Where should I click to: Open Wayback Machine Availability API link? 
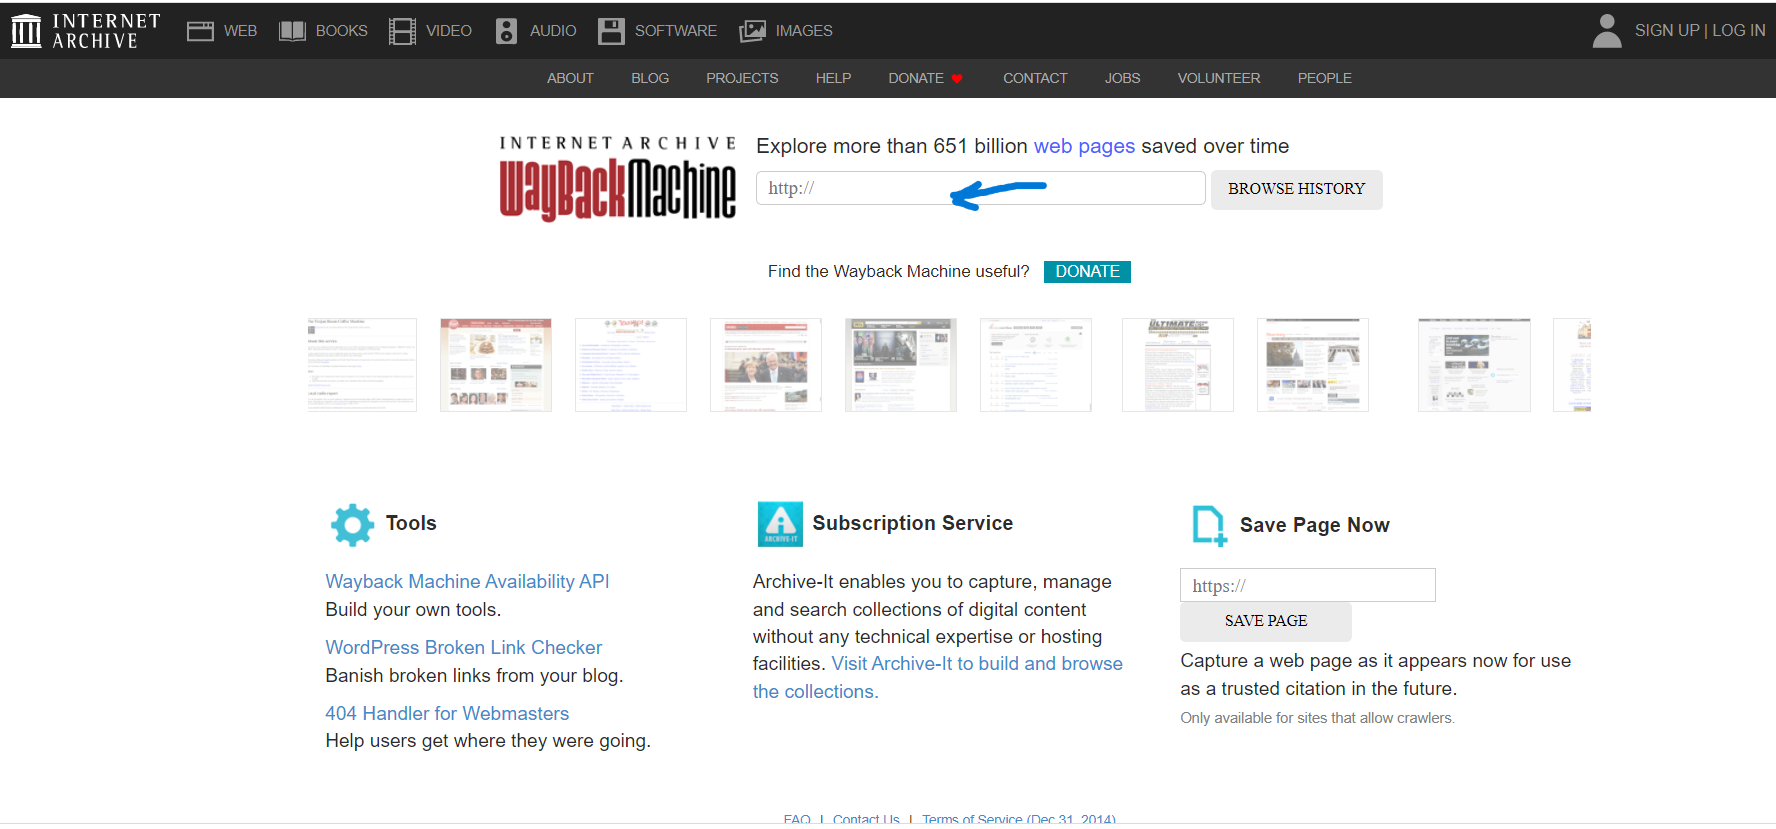pos(467,581)
